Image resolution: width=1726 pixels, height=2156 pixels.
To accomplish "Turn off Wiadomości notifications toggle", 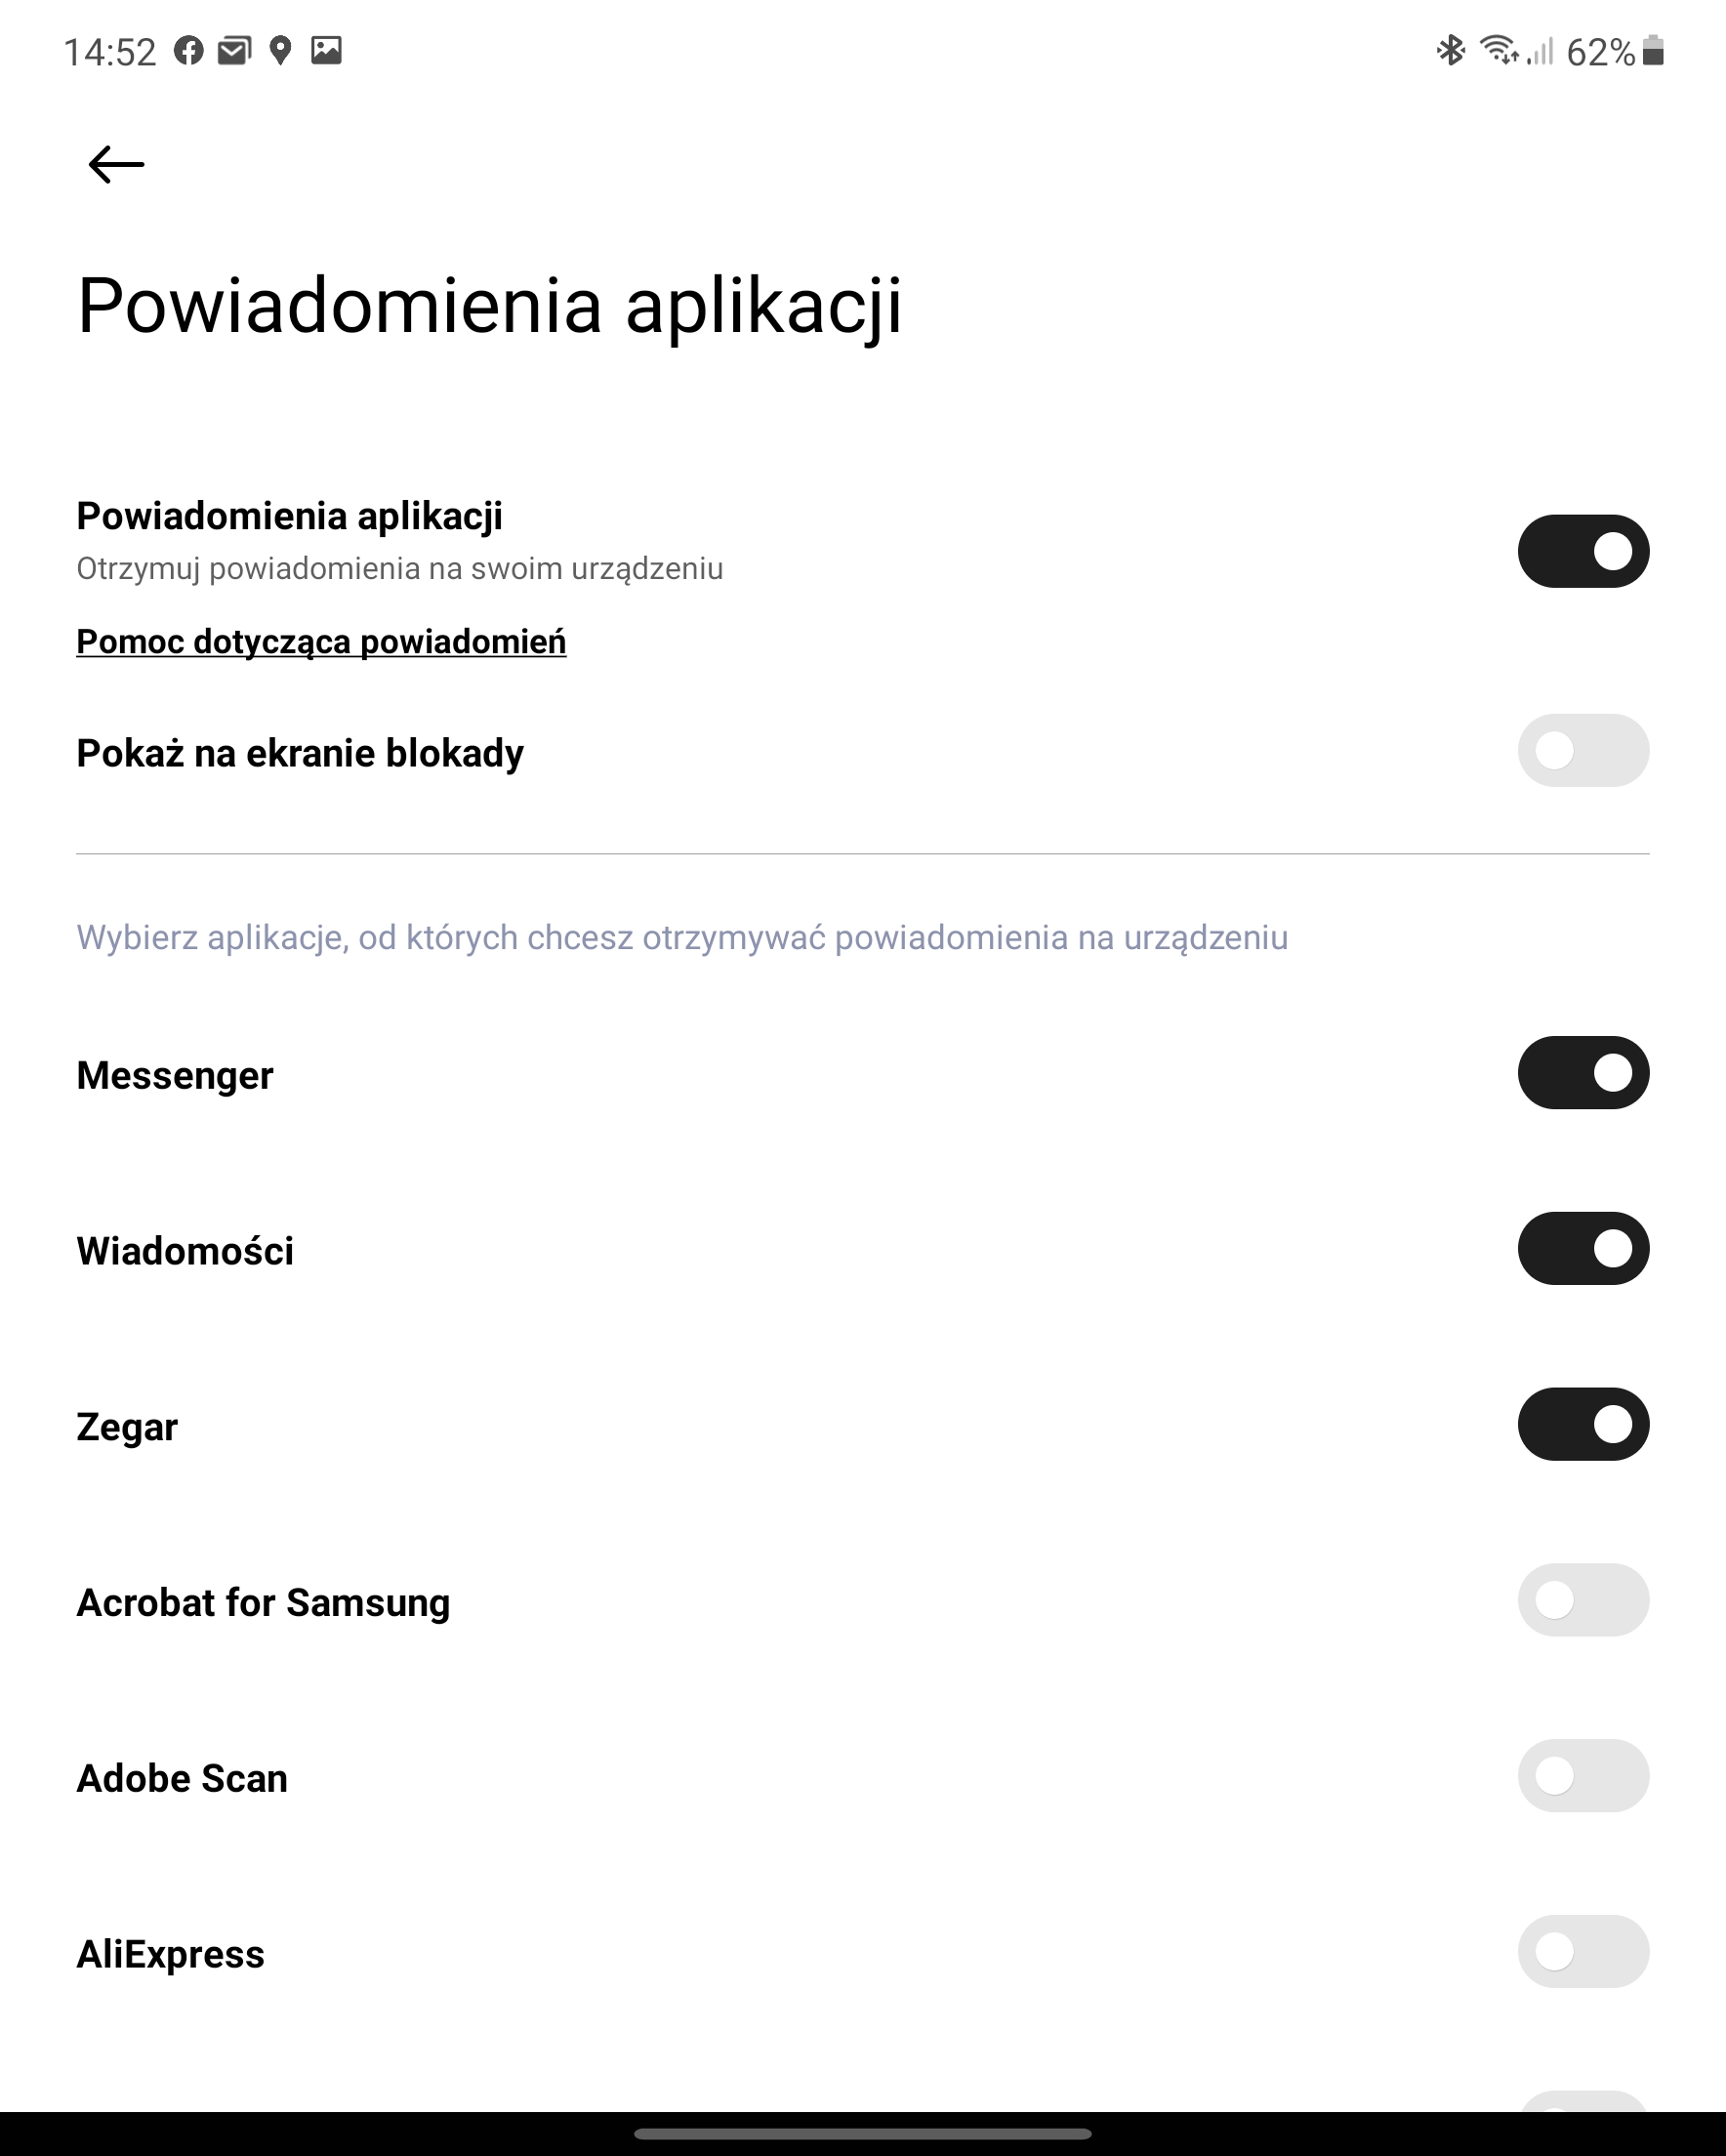I will click(1583, 1249).
